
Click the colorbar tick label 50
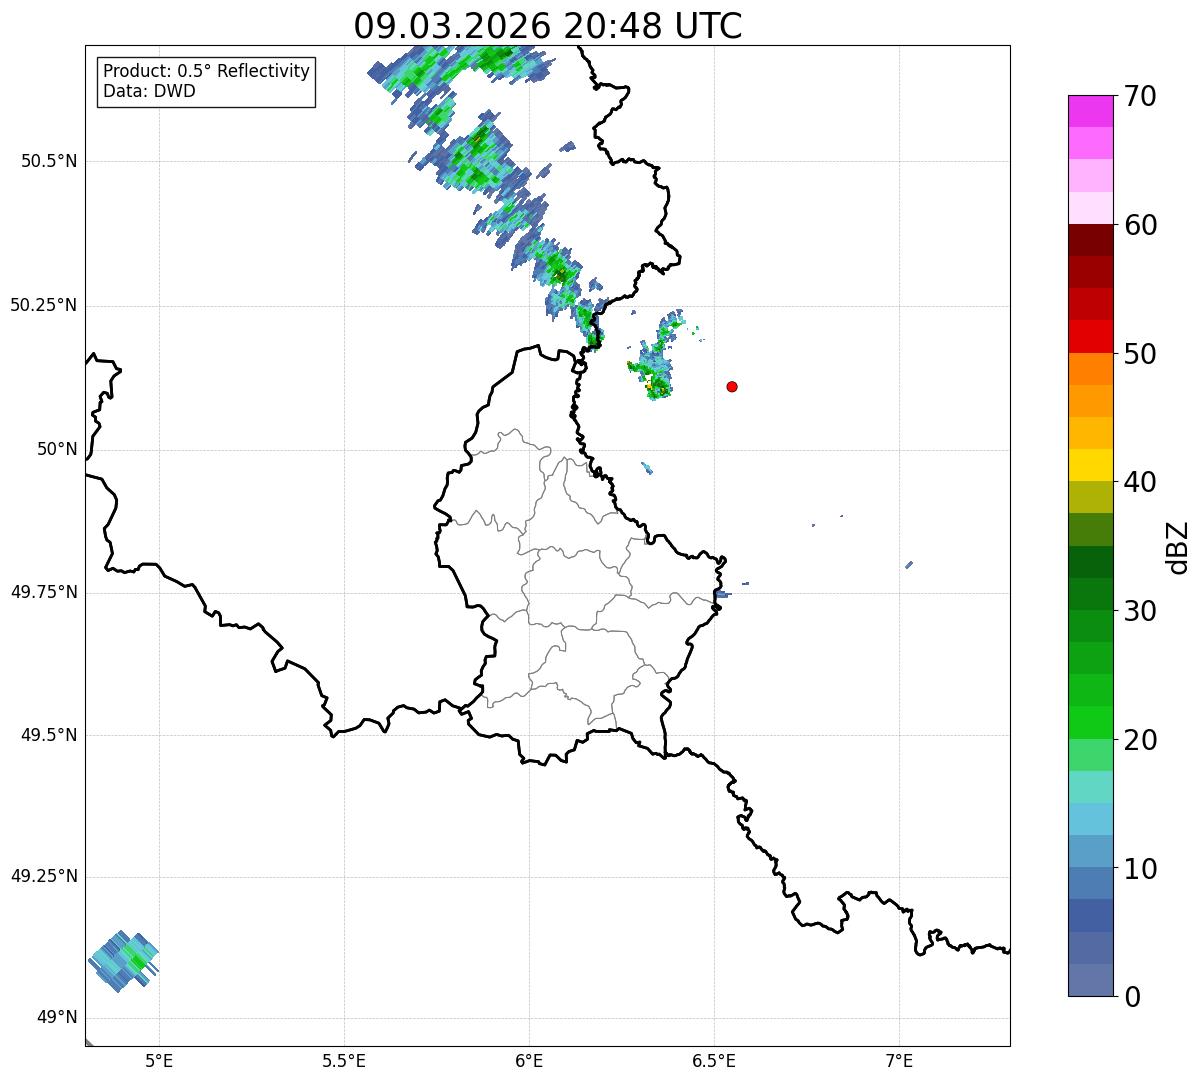tap(1139, 354)
